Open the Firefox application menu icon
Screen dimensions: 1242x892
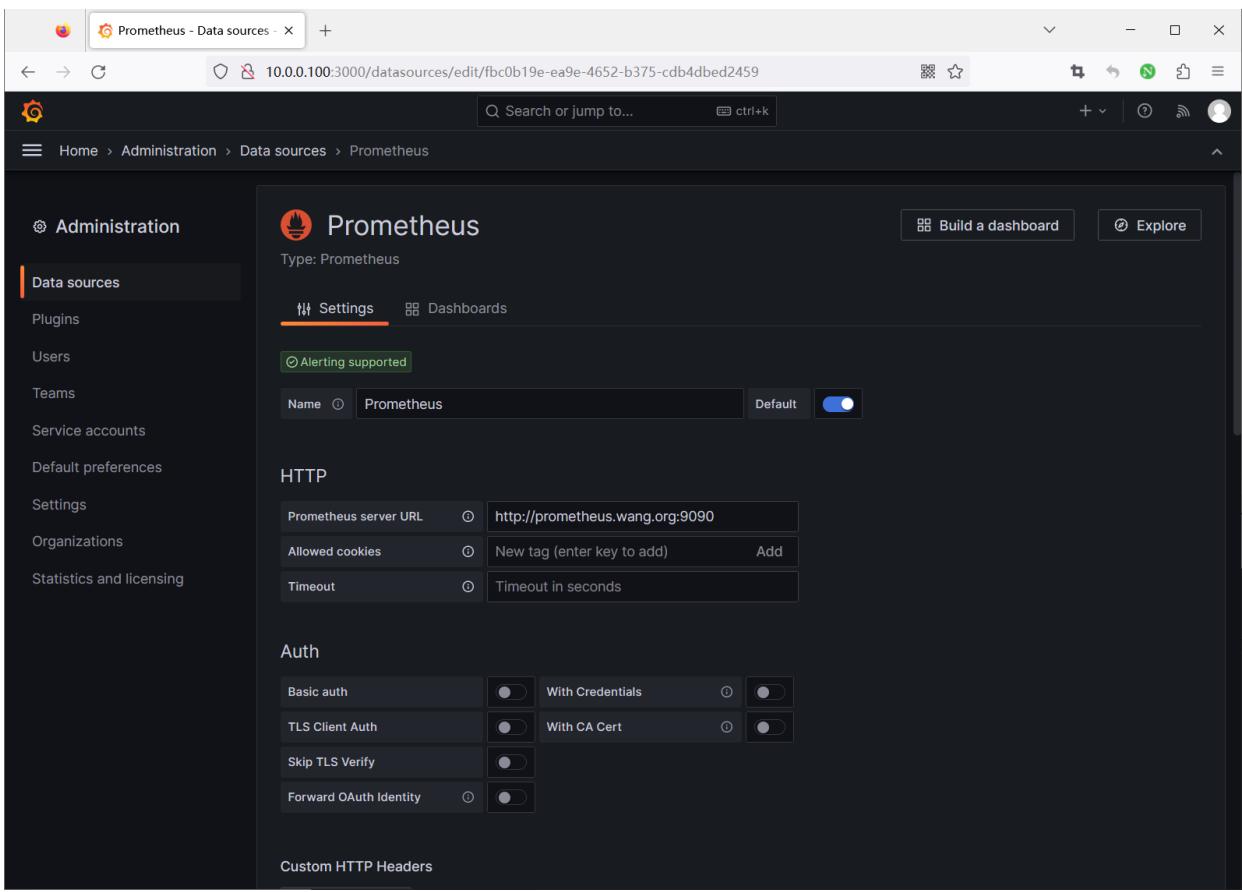[x=1219, y=72]
